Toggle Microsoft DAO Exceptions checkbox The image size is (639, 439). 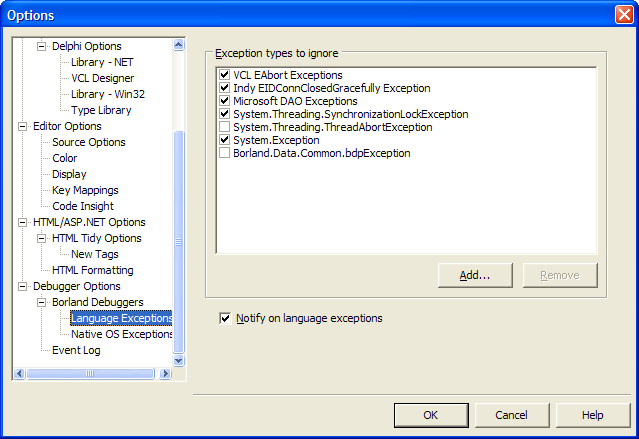[x=225, y=101]
